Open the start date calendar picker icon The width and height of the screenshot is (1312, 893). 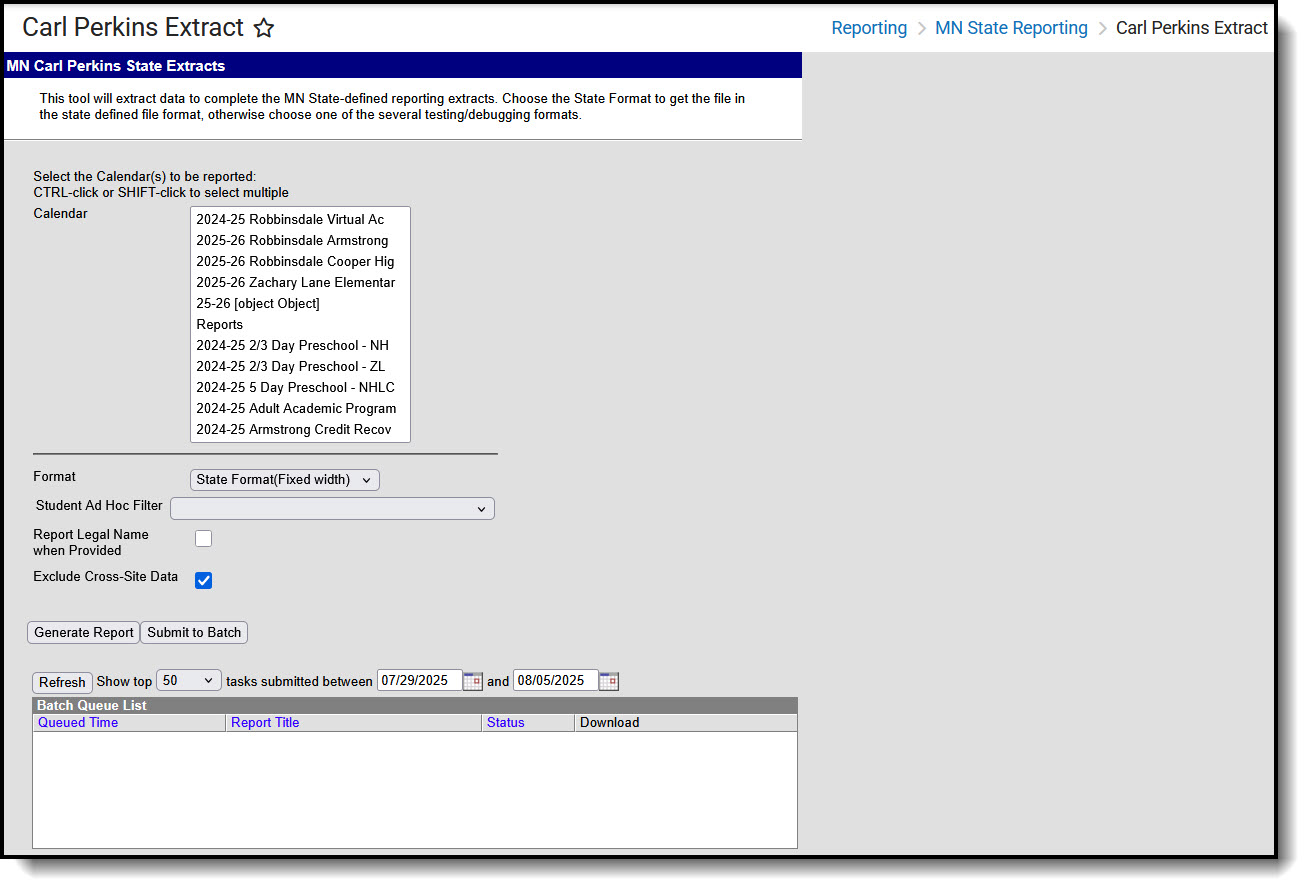[473, 681]
